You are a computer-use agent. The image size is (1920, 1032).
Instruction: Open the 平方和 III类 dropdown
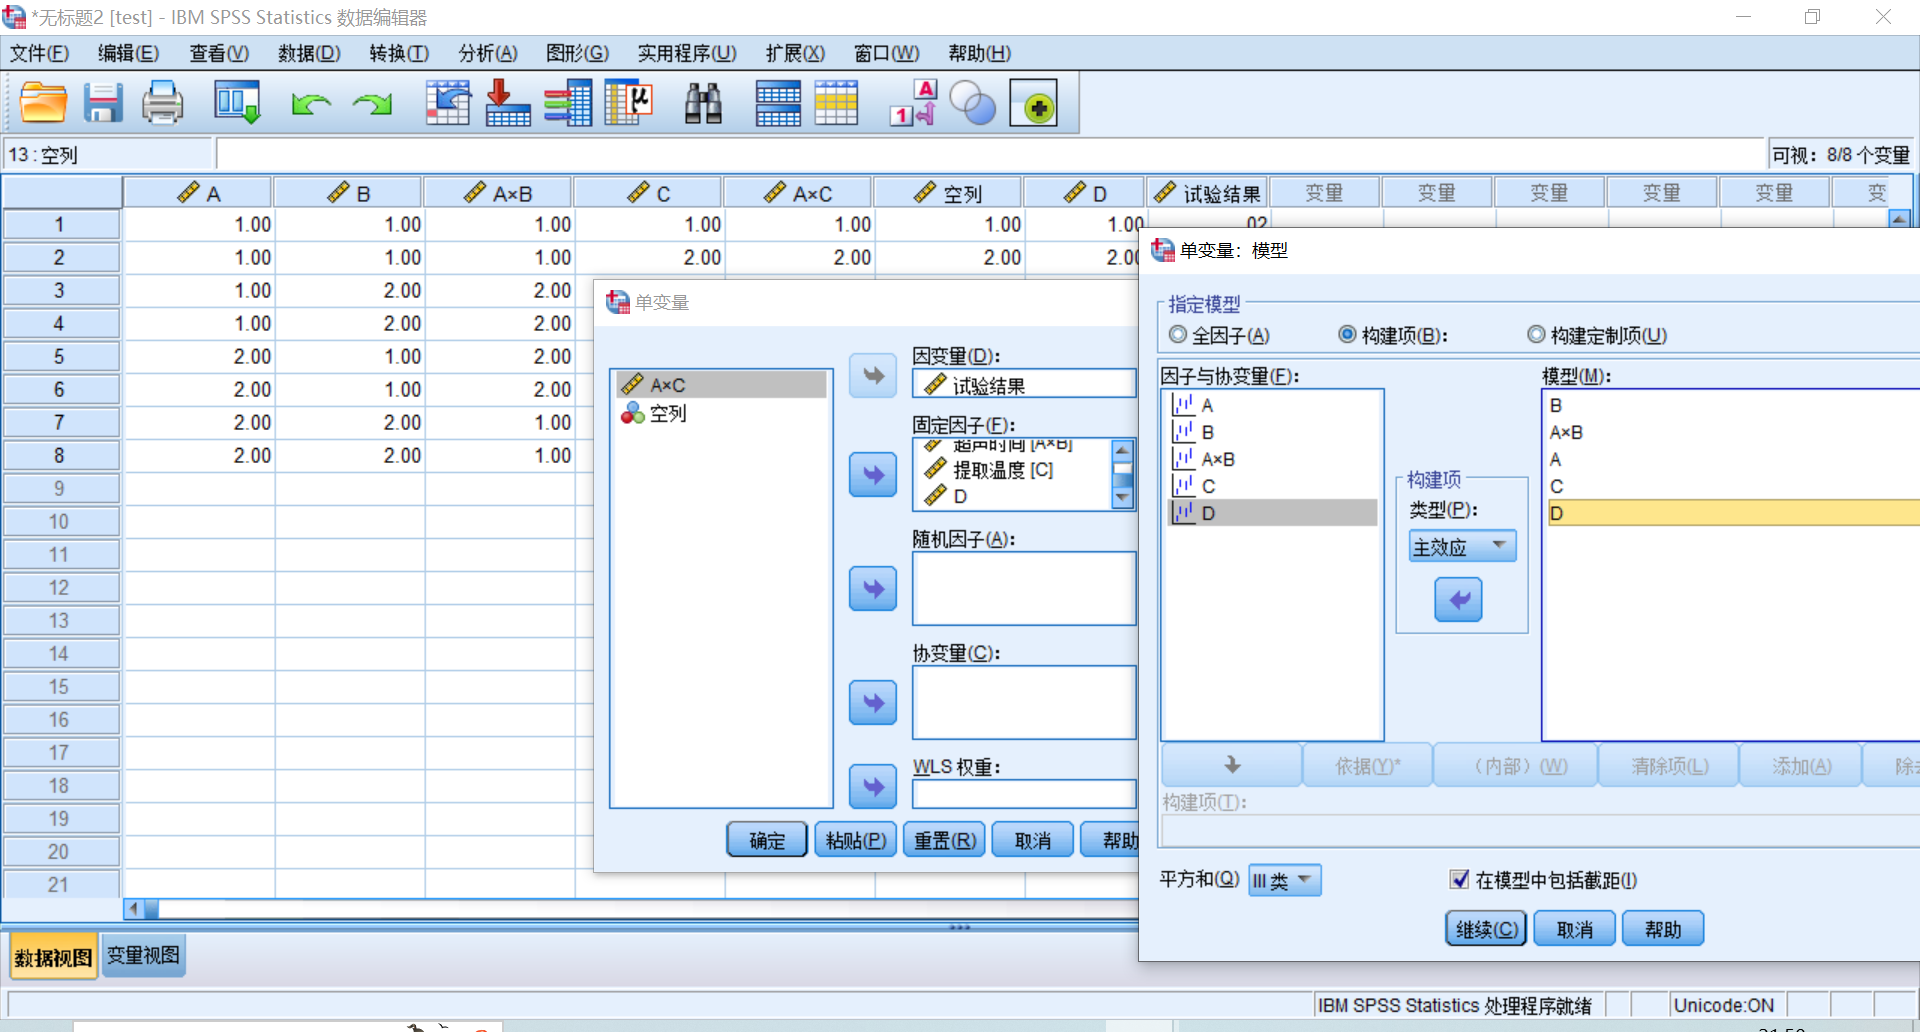pos(1284,880)
